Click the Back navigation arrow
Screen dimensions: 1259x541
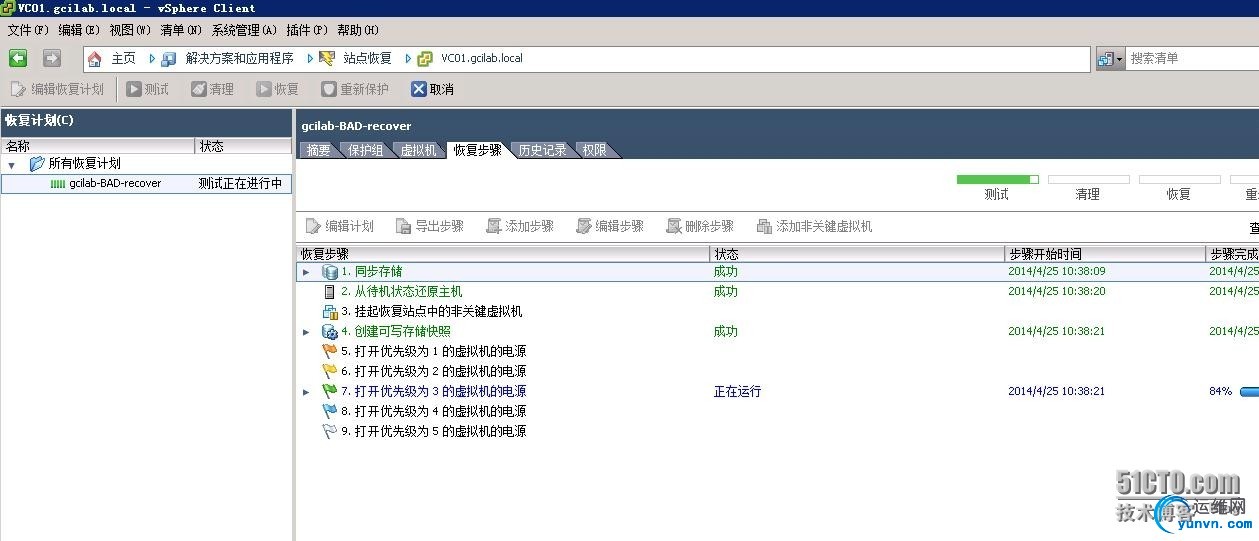point(18,58)
